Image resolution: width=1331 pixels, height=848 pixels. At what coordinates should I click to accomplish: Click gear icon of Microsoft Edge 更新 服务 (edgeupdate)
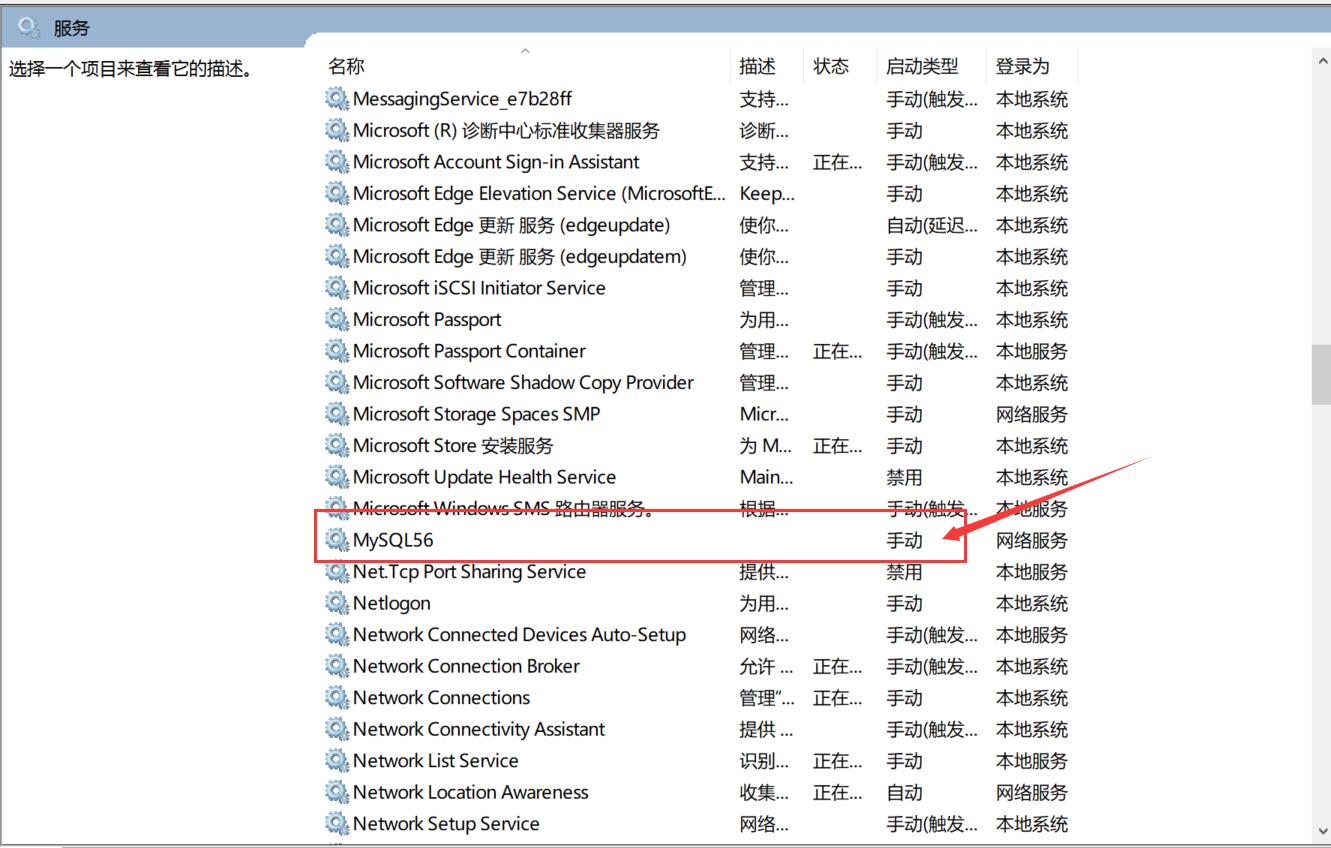337,225
